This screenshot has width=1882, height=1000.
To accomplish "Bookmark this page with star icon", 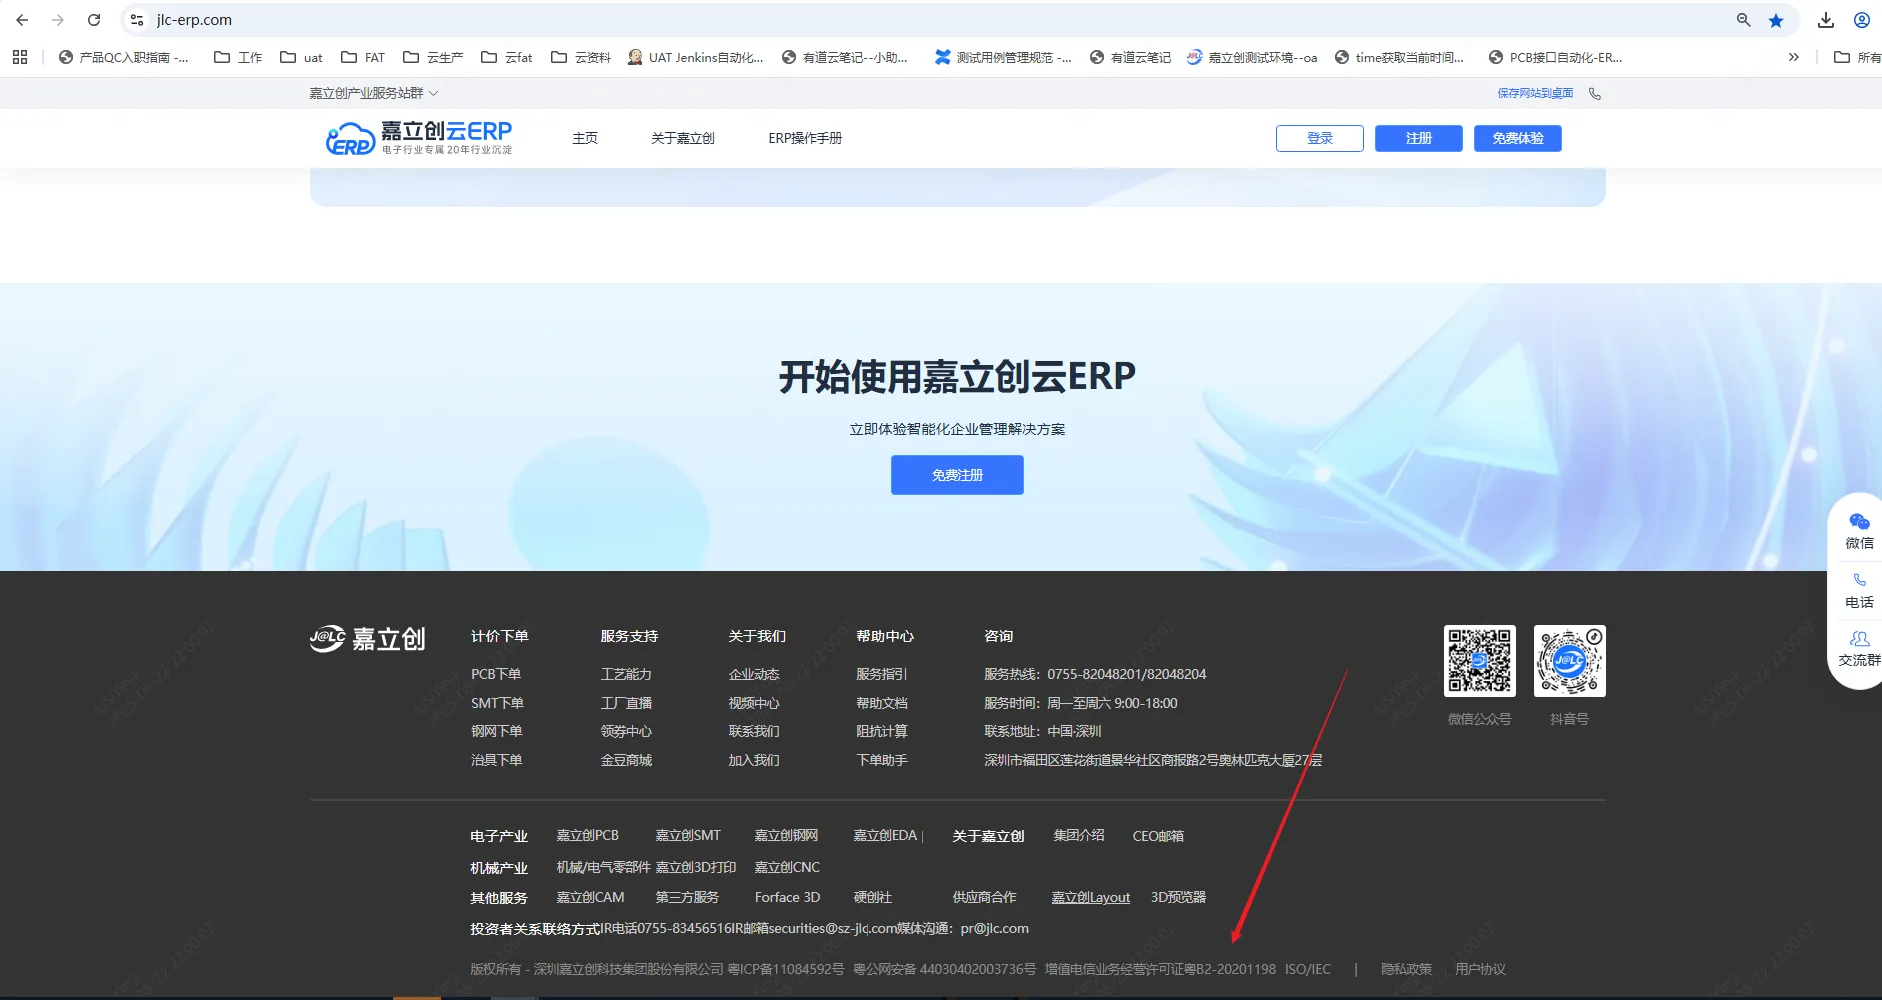I will [x=1776, y=20].
